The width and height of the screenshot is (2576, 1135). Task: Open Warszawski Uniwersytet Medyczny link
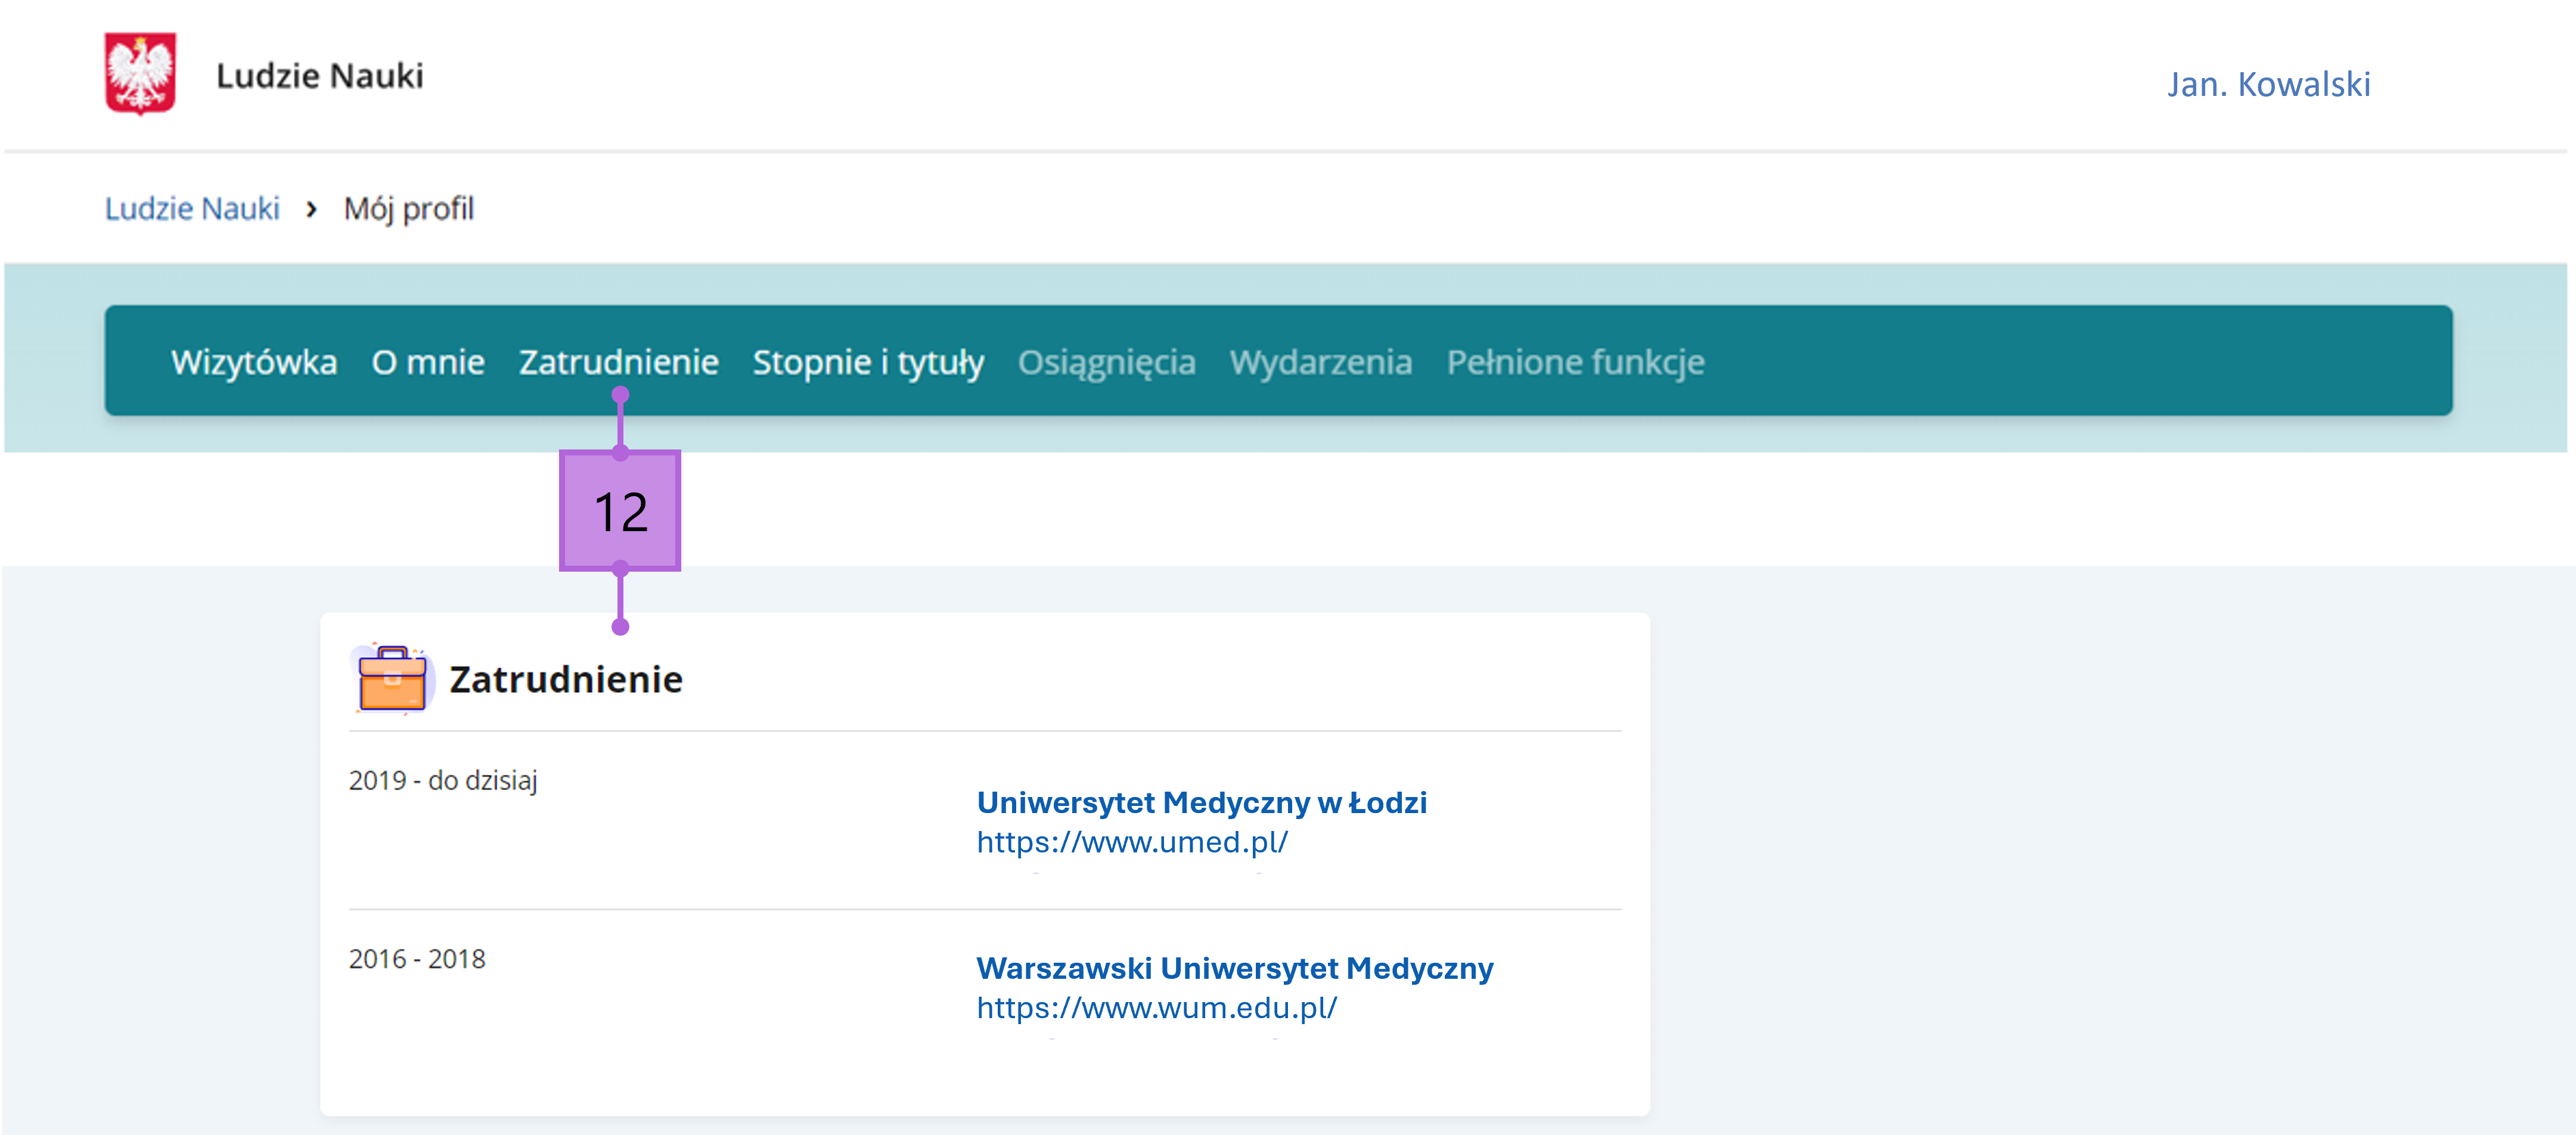[x=1234, y=968]
